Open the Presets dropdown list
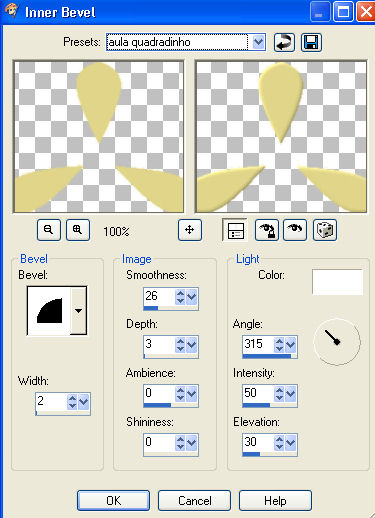Image resolution: width=375 pixels, height=518 pixels. (x=258, y=42)
